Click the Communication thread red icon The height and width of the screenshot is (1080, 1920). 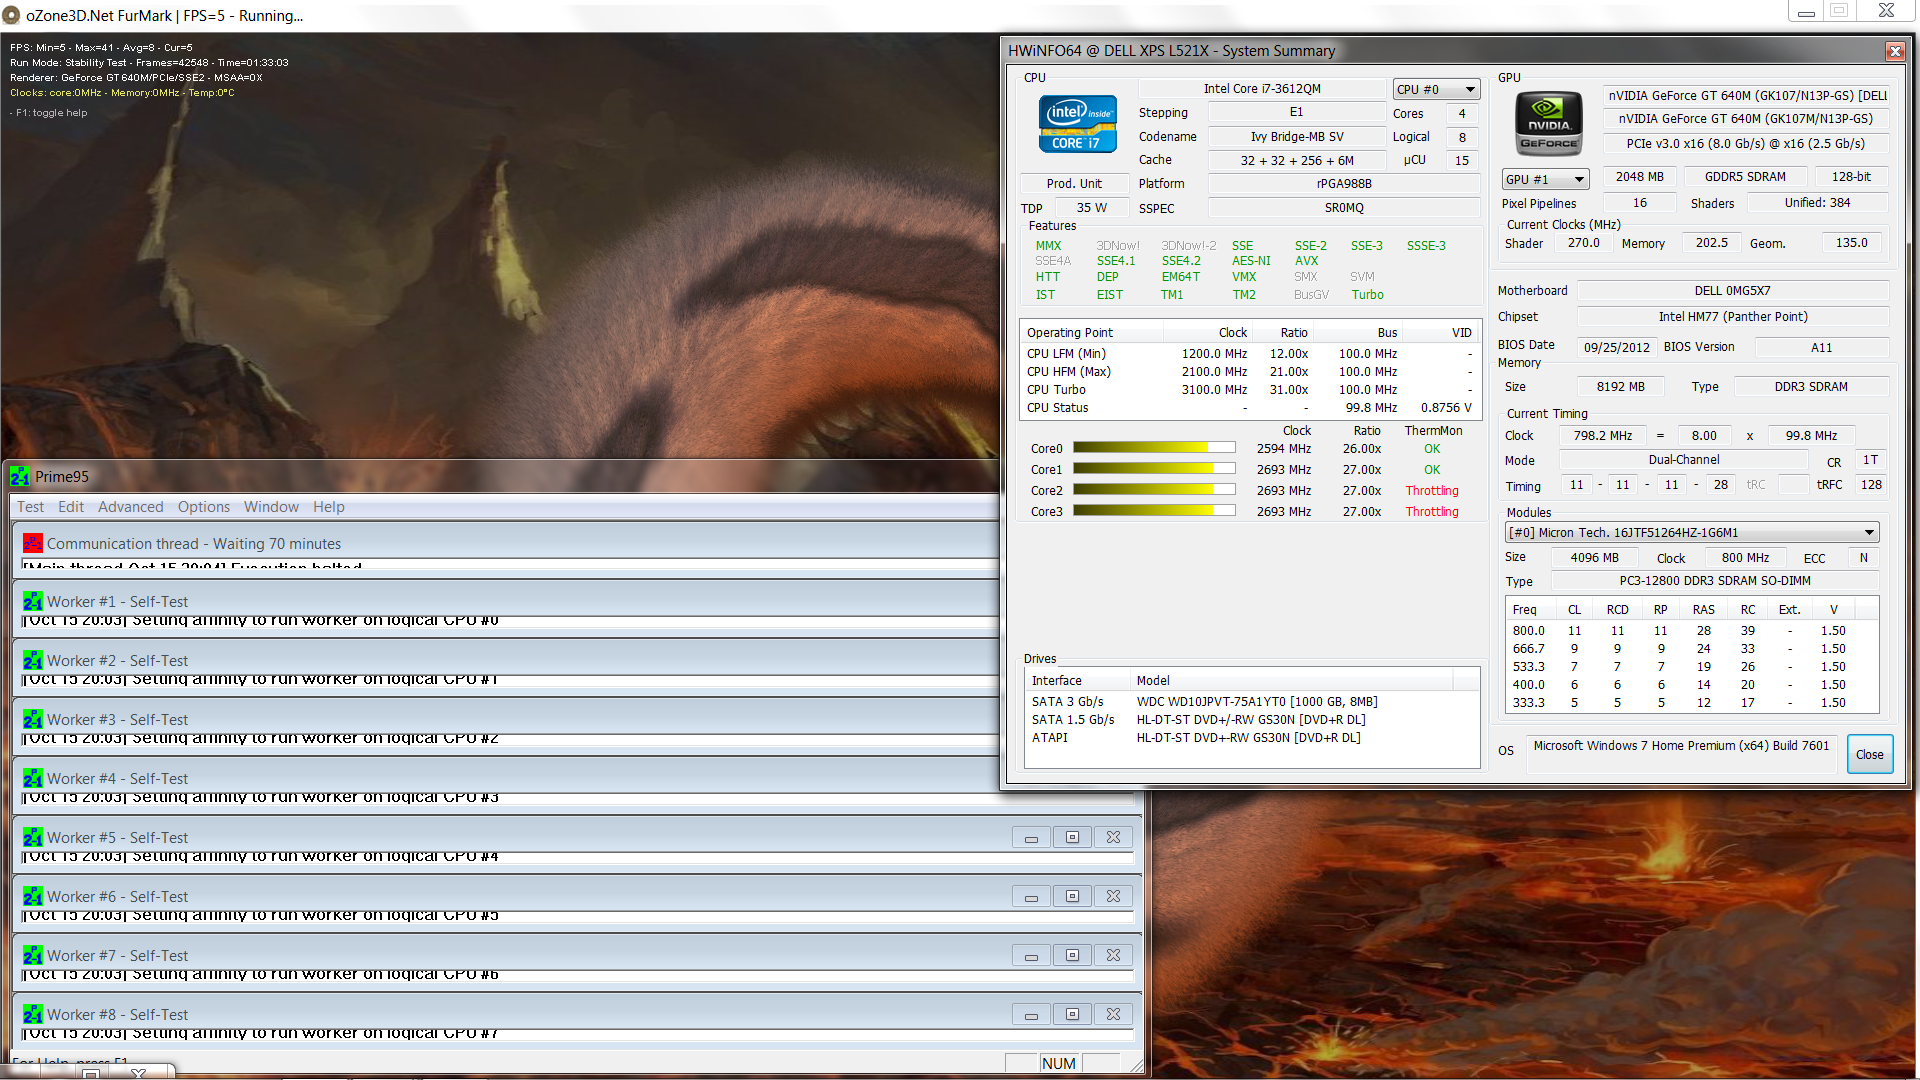pos(33,543)
